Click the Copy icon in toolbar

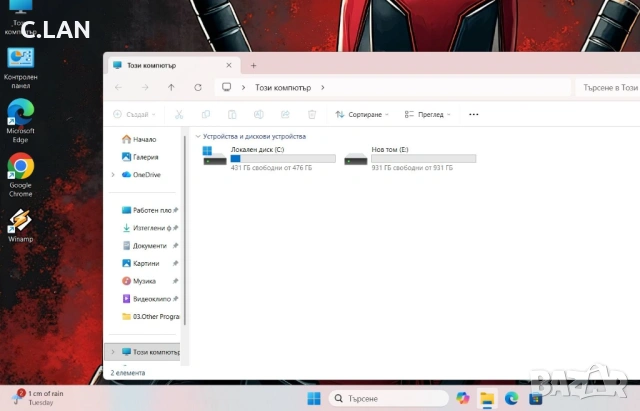(206, 115)
